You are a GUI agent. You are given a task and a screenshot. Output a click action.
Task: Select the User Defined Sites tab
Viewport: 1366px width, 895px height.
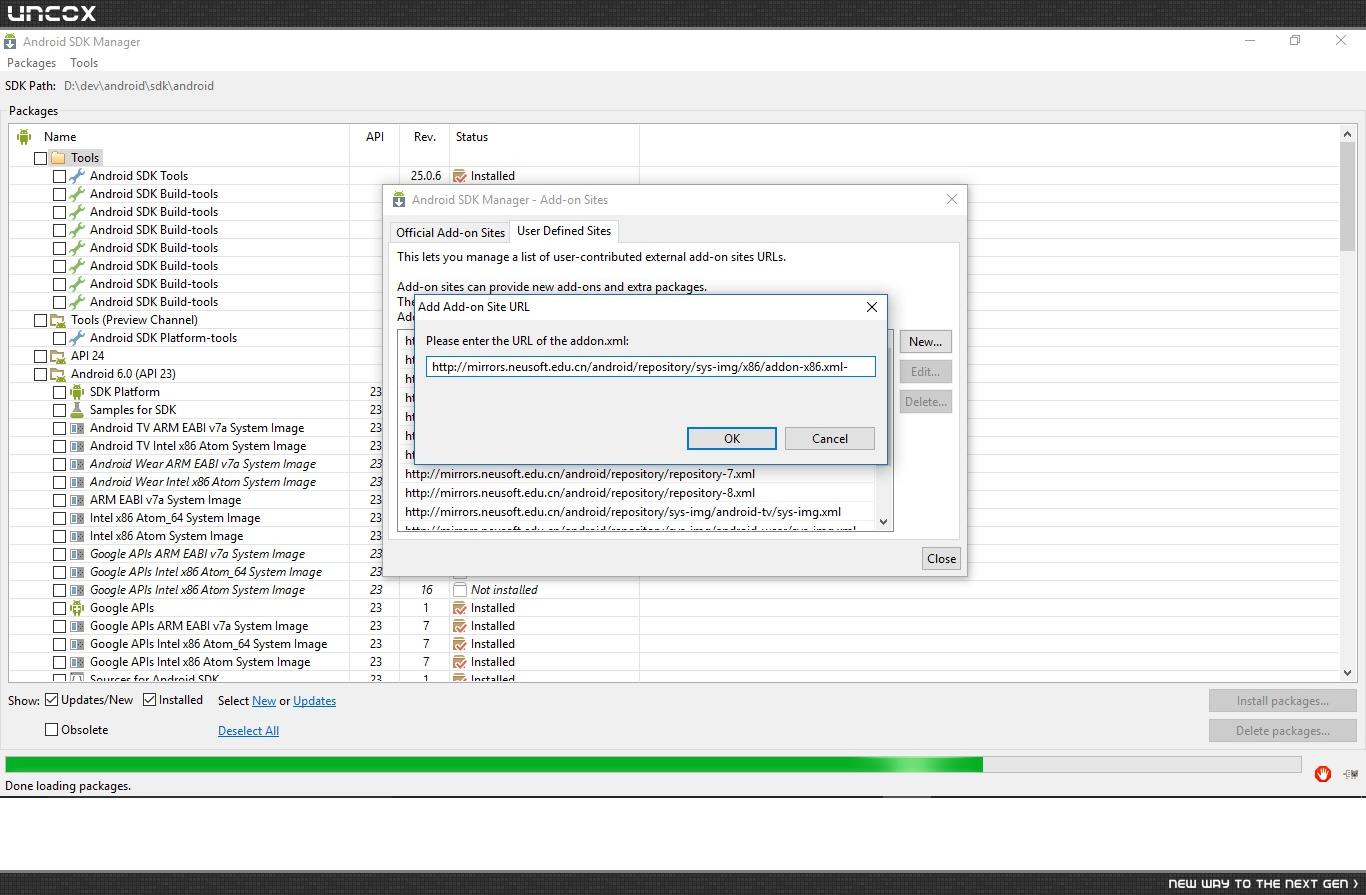click(564, 231)
